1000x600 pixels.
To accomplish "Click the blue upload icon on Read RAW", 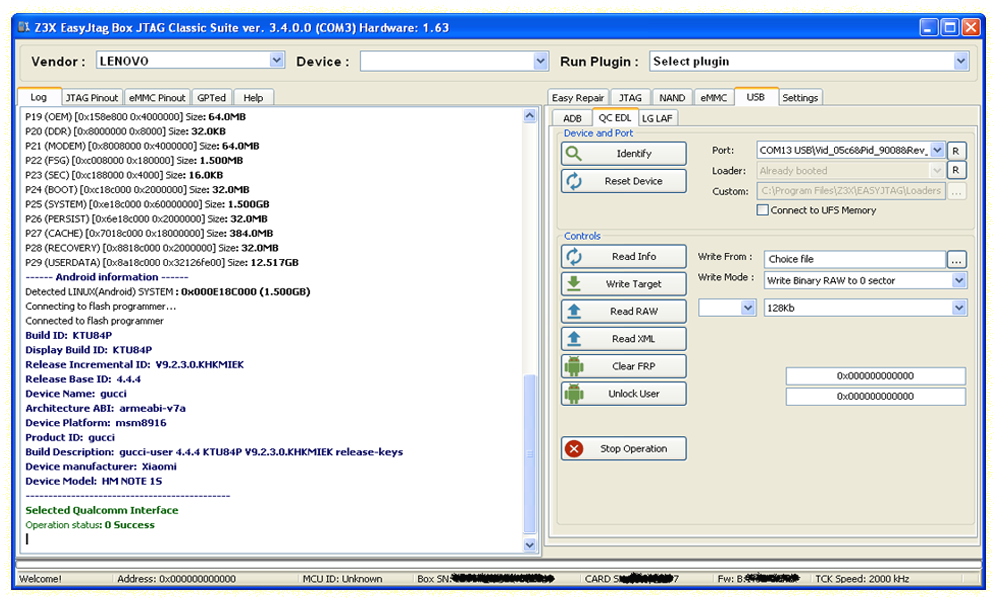I will click(574, 311).
